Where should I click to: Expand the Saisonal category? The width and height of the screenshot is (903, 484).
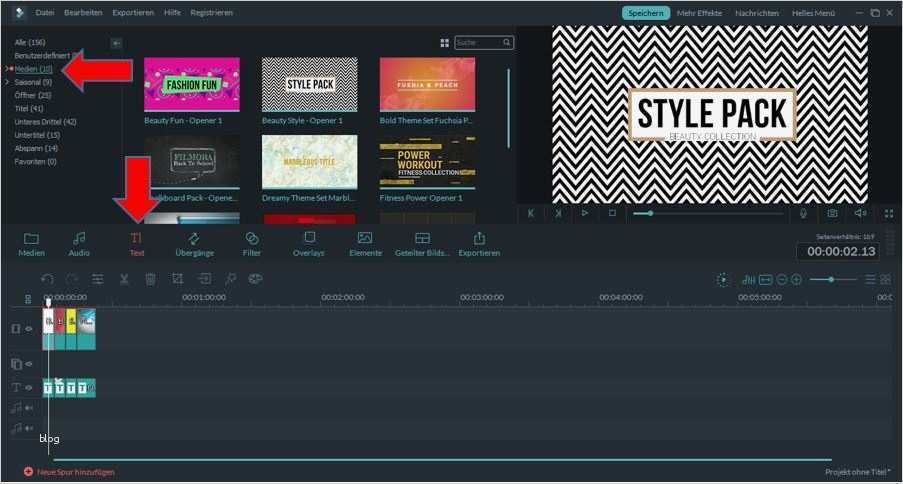click(x=7, y=82)
